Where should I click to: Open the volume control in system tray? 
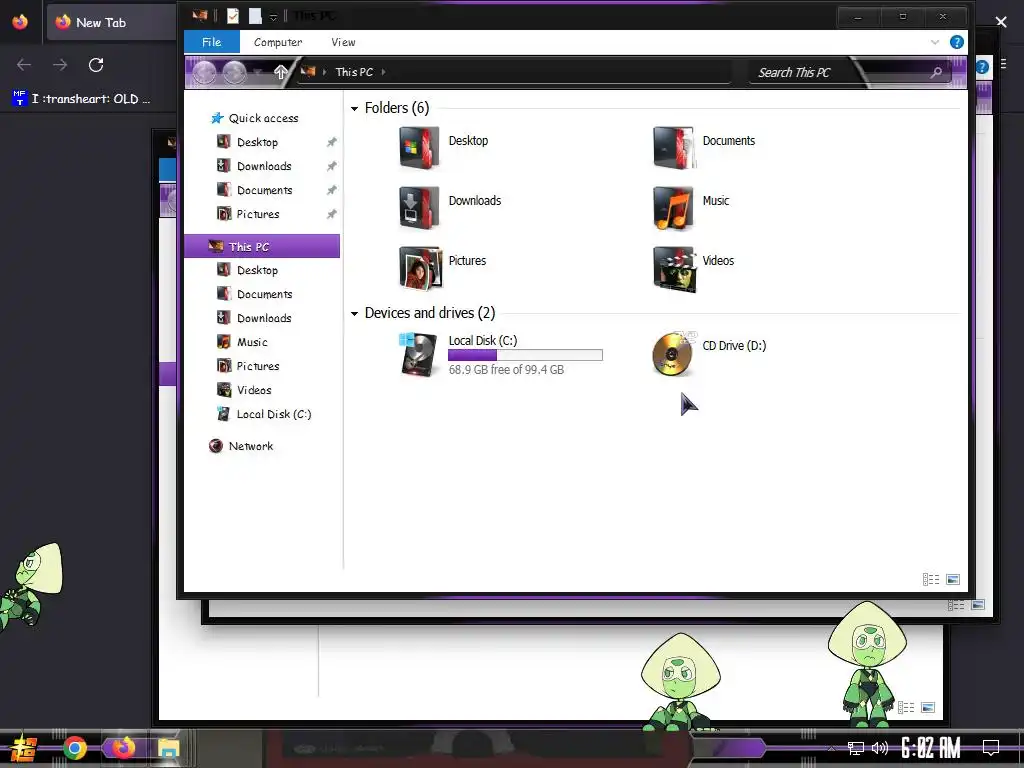(880, 748)
